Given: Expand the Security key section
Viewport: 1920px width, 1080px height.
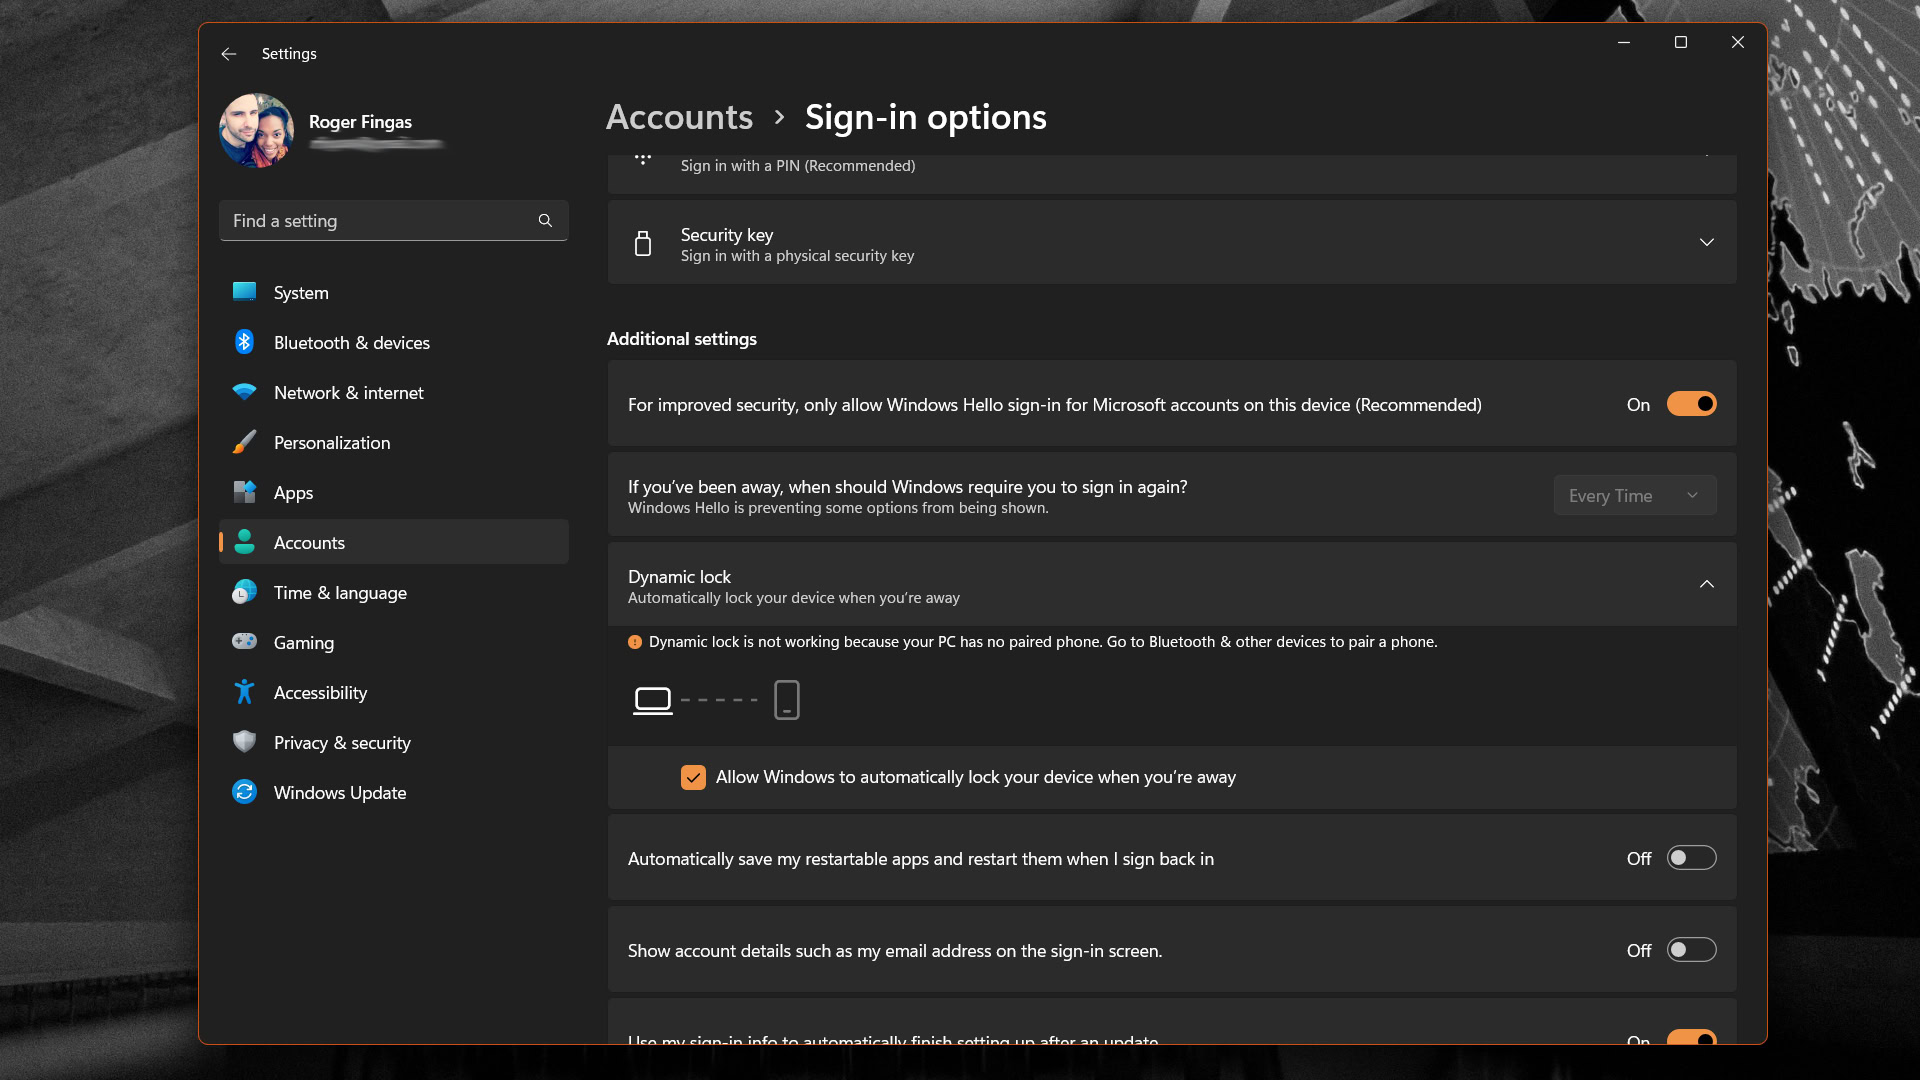Looking at the screenshot, I should (x=1706, y=243).
